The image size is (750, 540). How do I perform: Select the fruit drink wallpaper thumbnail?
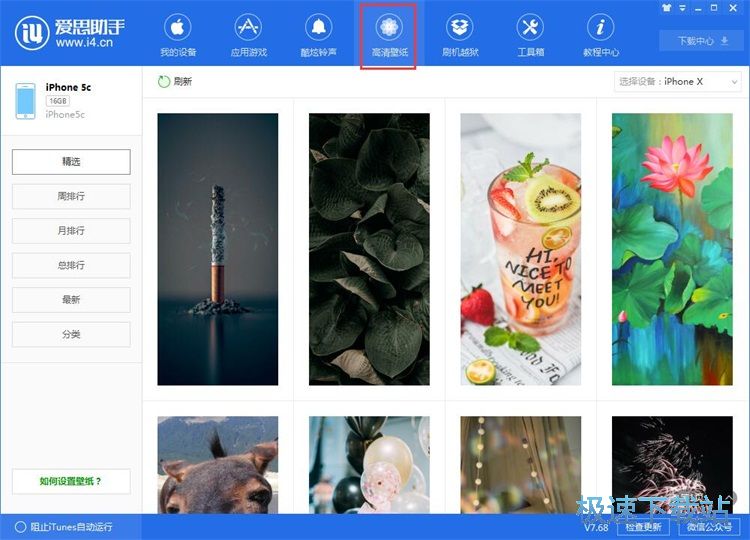(520, 249)
